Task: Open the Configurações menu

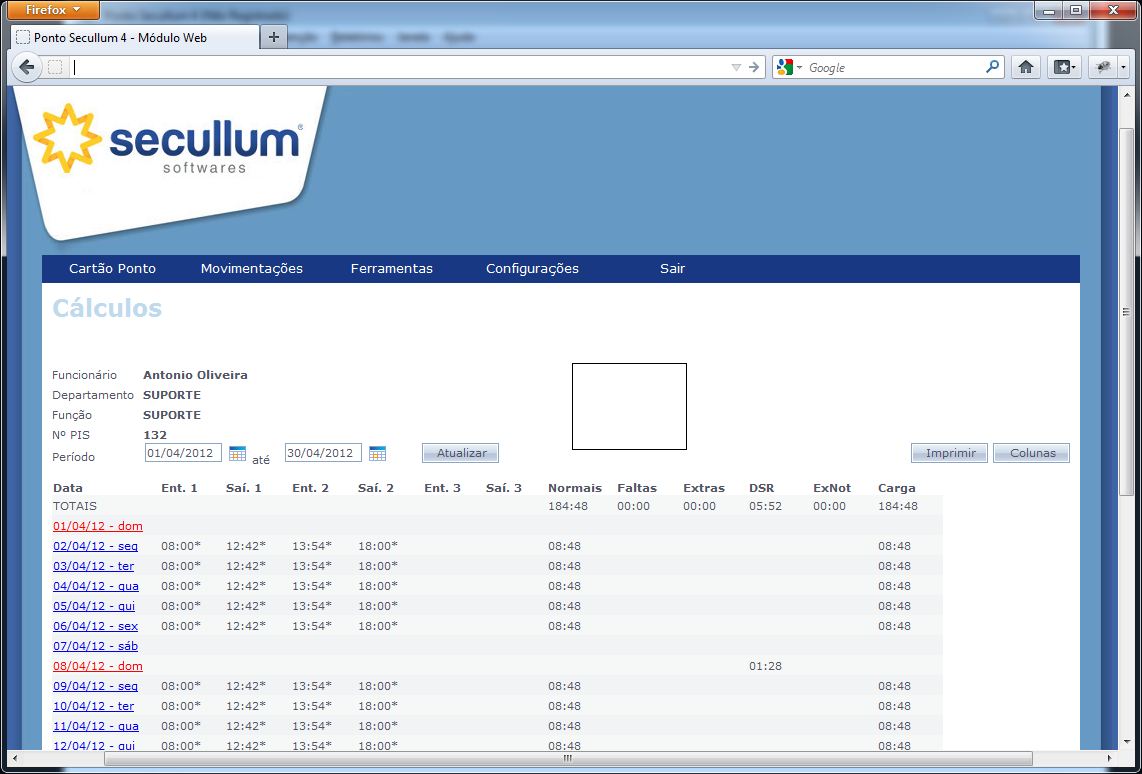Action: pos(532,269)
